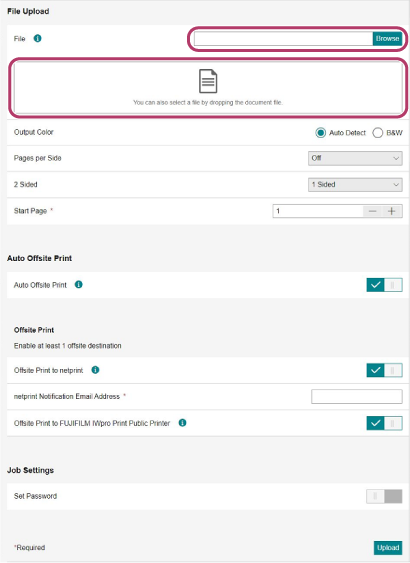Click the netprint Notification Email Address field
410x563 pixels.
(357, 396)
